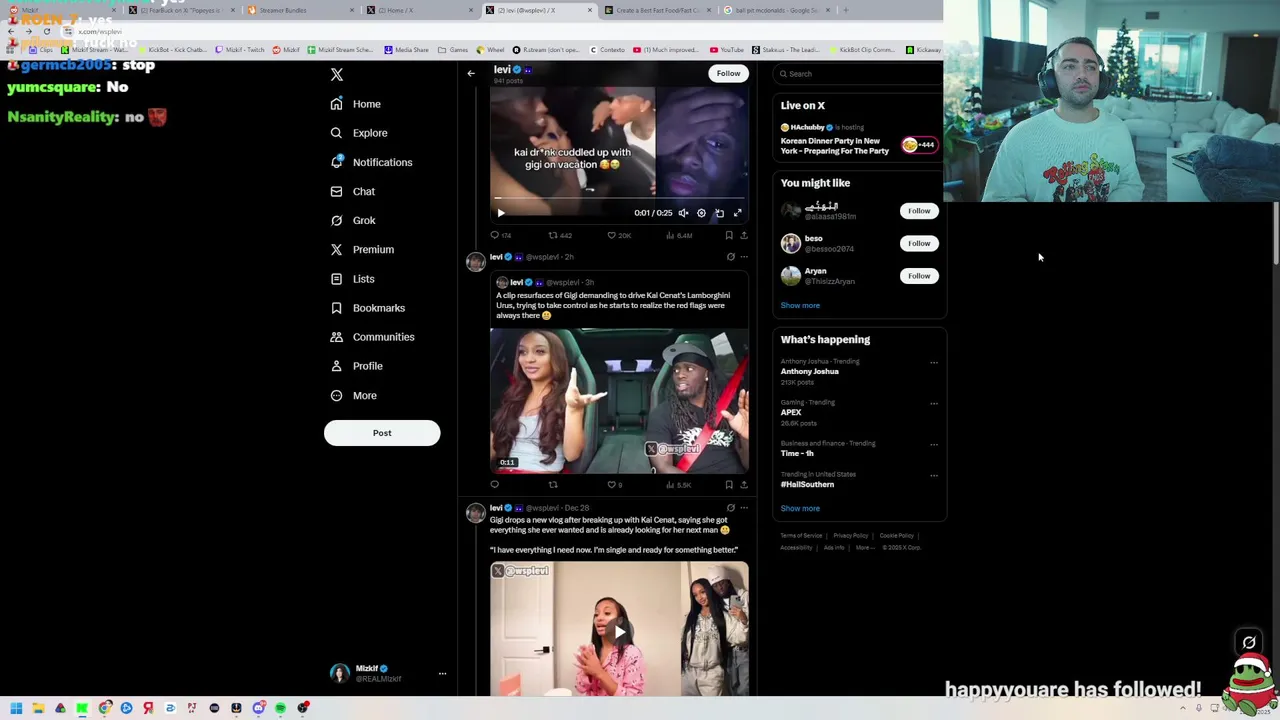The height and width of the screenshot is (720, 1280).
Task: Play the Gigi vlog video
Action: click(x=619, y=631)
